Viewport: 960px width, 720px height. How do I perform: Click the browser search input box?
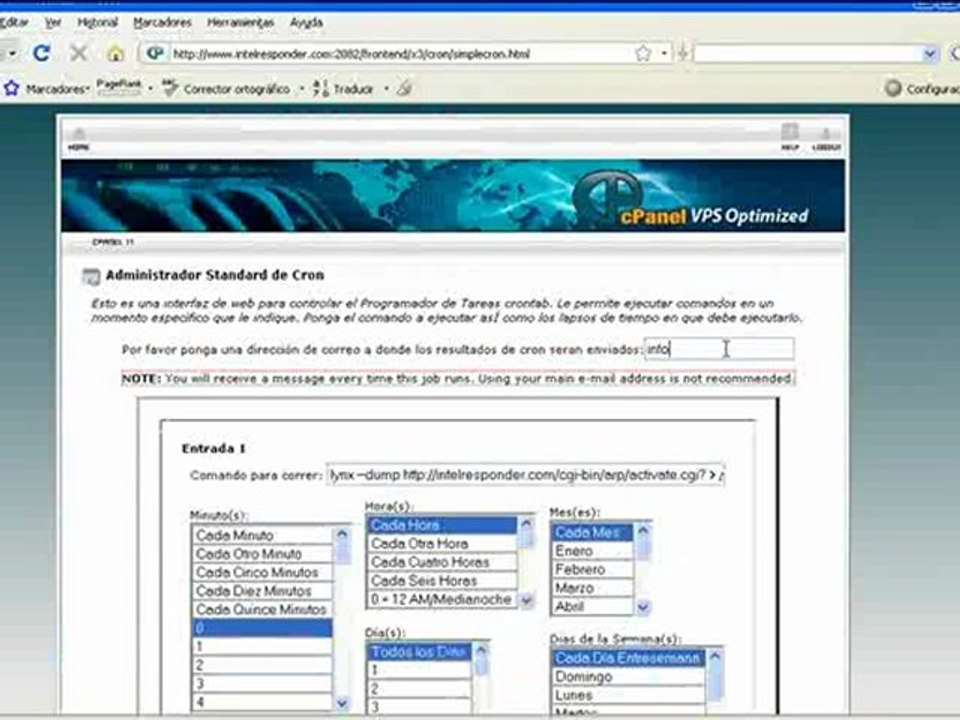click(x=808, y=54)
